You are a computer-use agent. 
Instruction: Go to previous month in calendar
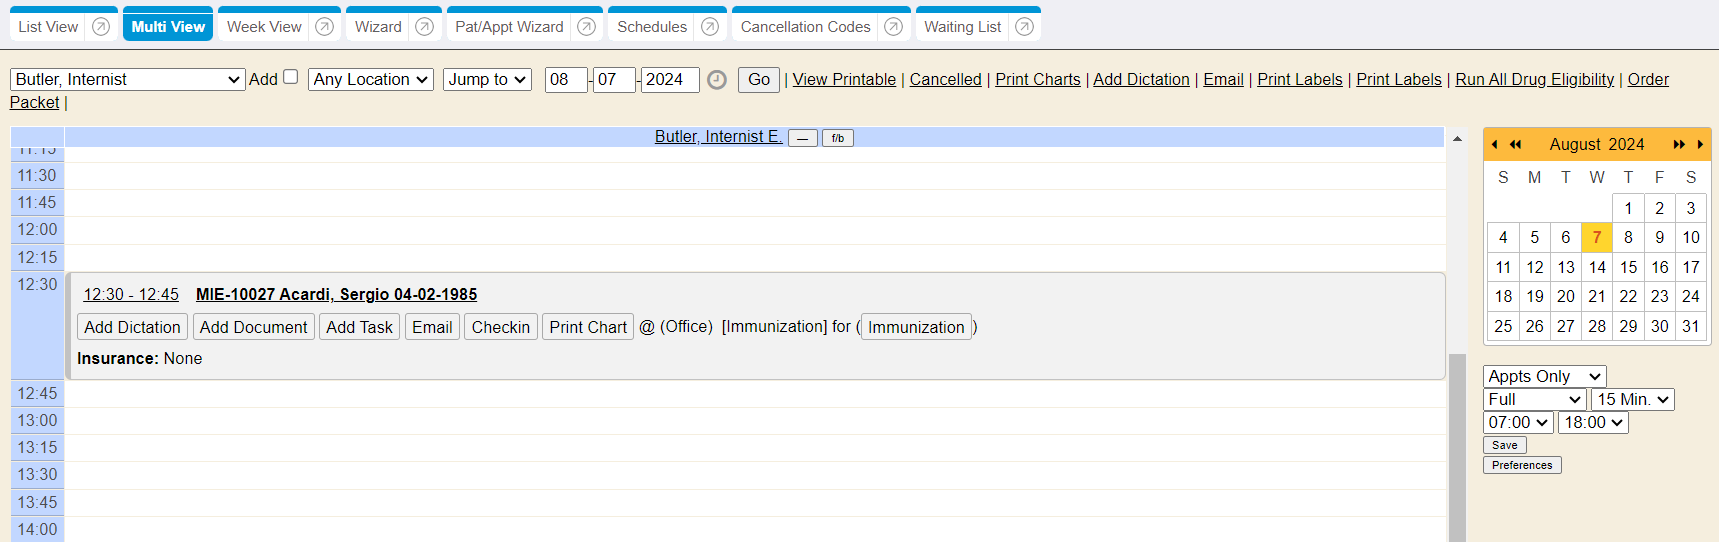pyautogui.click(x=1494, y=145)
